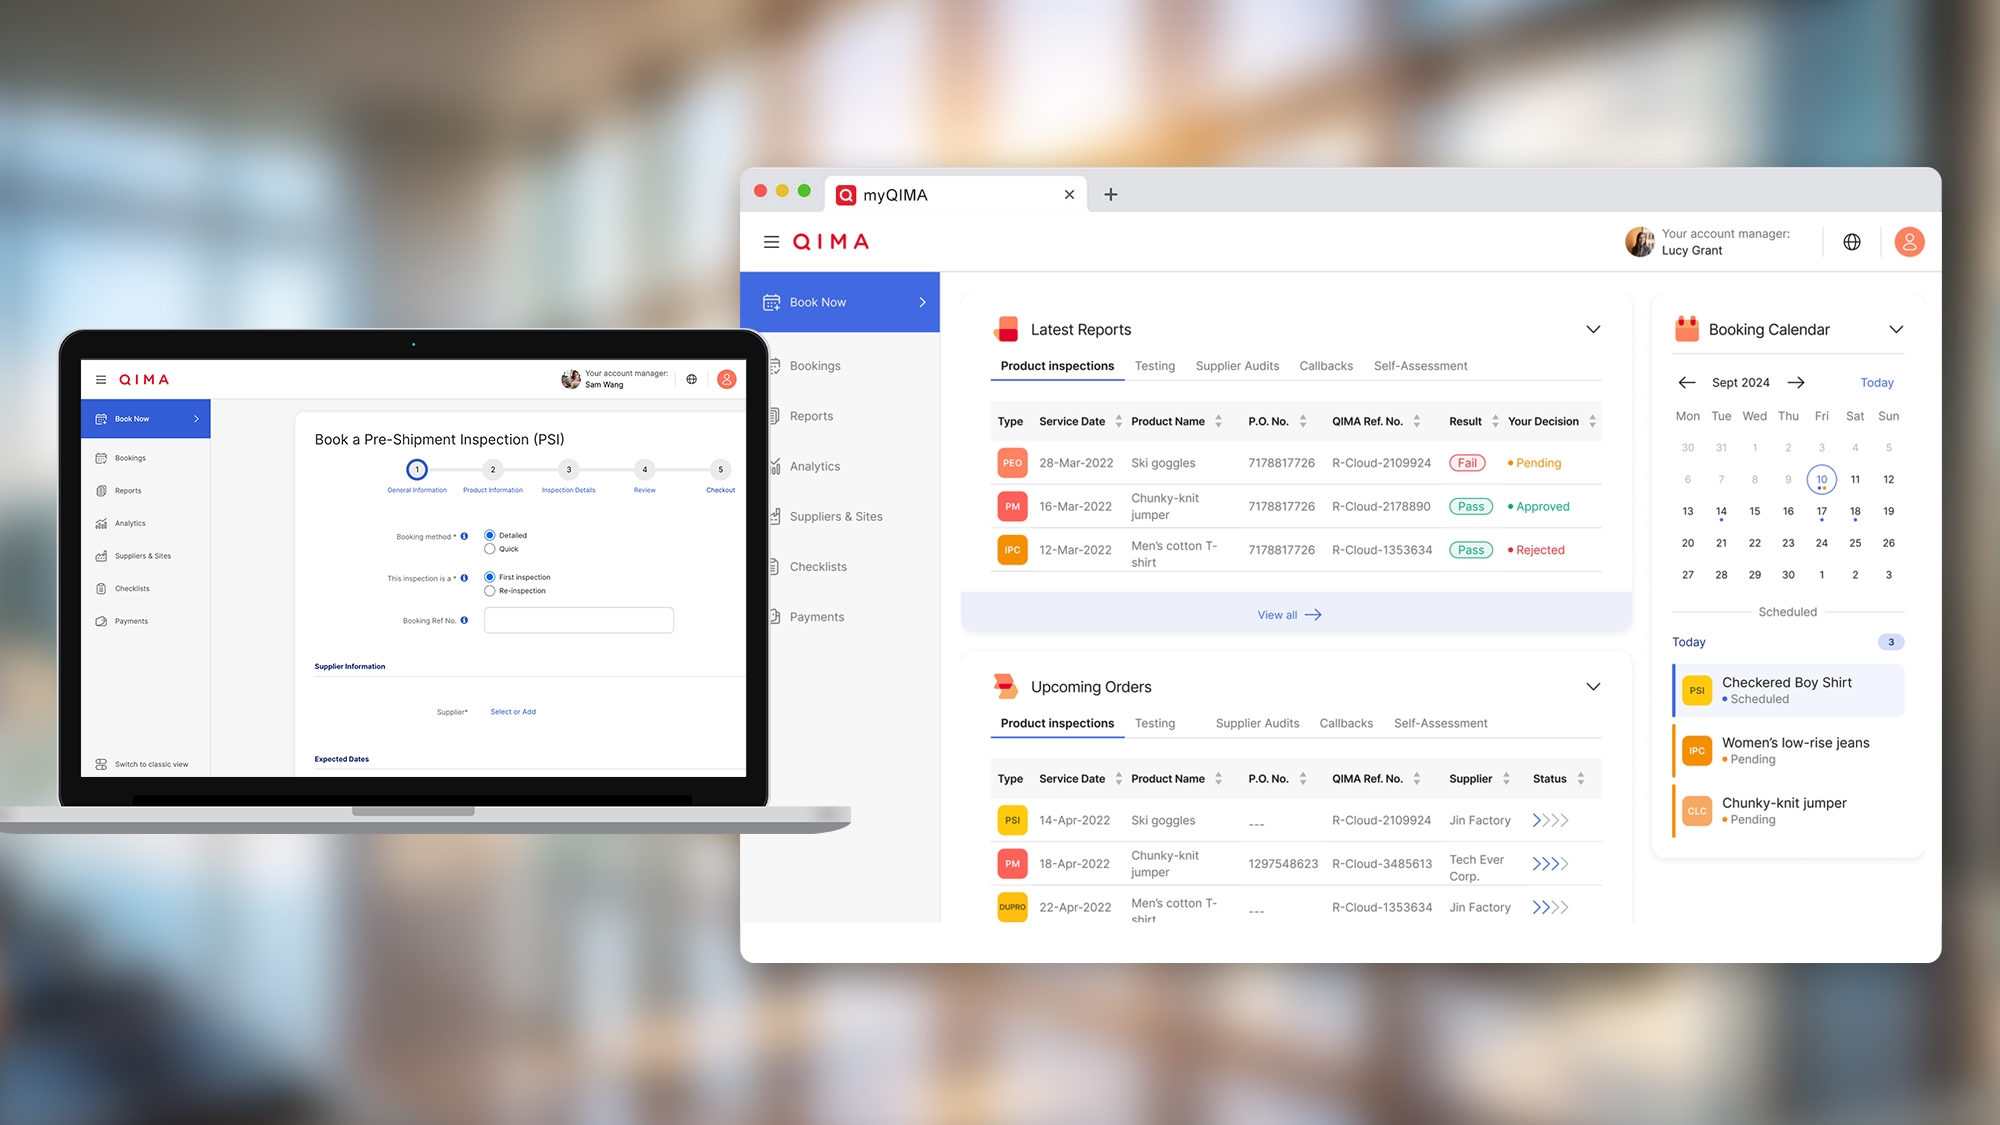
Task: Collapse the Booking Calendar panel
Action: pyautogui.click(x=1896, y=329)
